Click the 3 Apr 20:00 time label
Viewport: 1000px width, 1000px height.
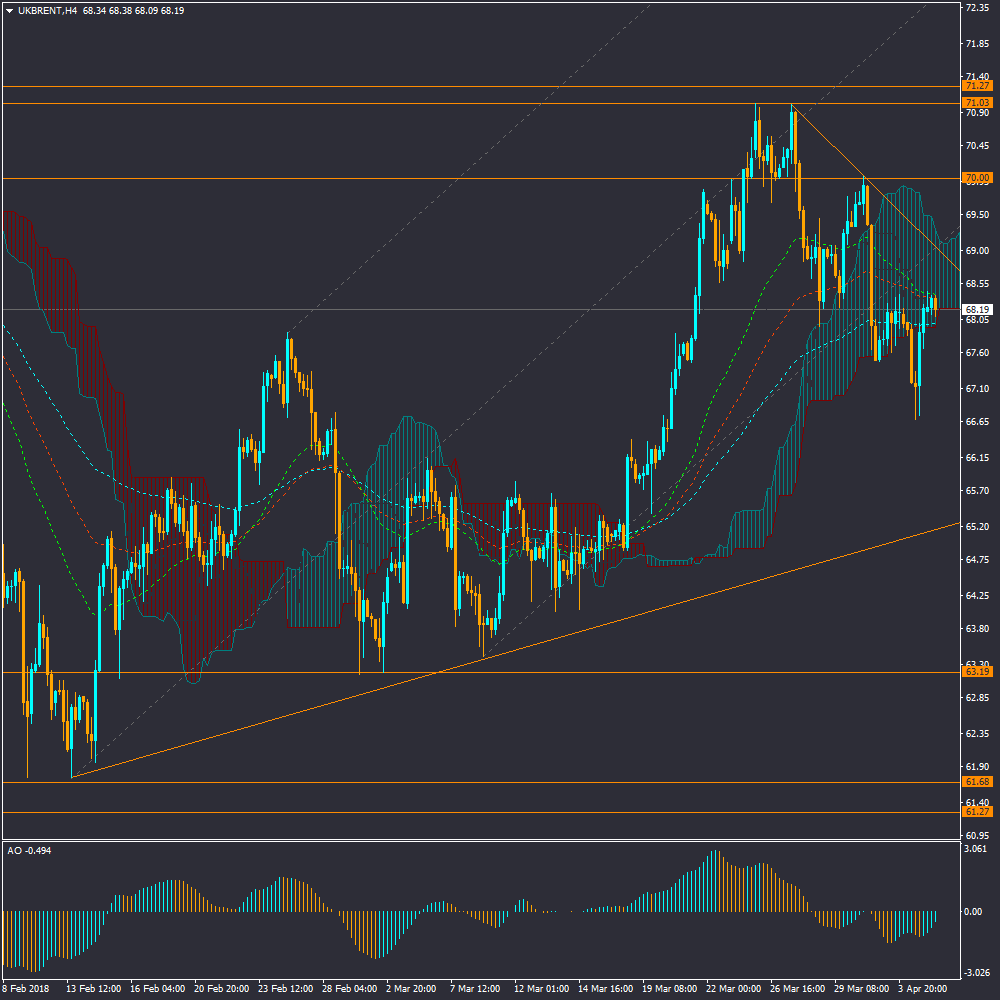tap(924, 989)
